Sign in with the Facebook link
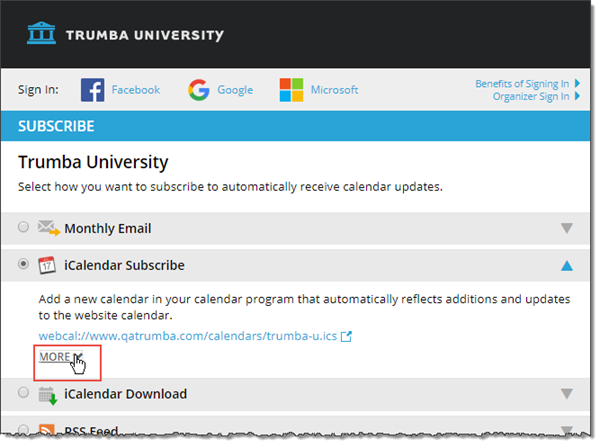The image size is (600, 448). pyautogui.click(x=136, y=90)
